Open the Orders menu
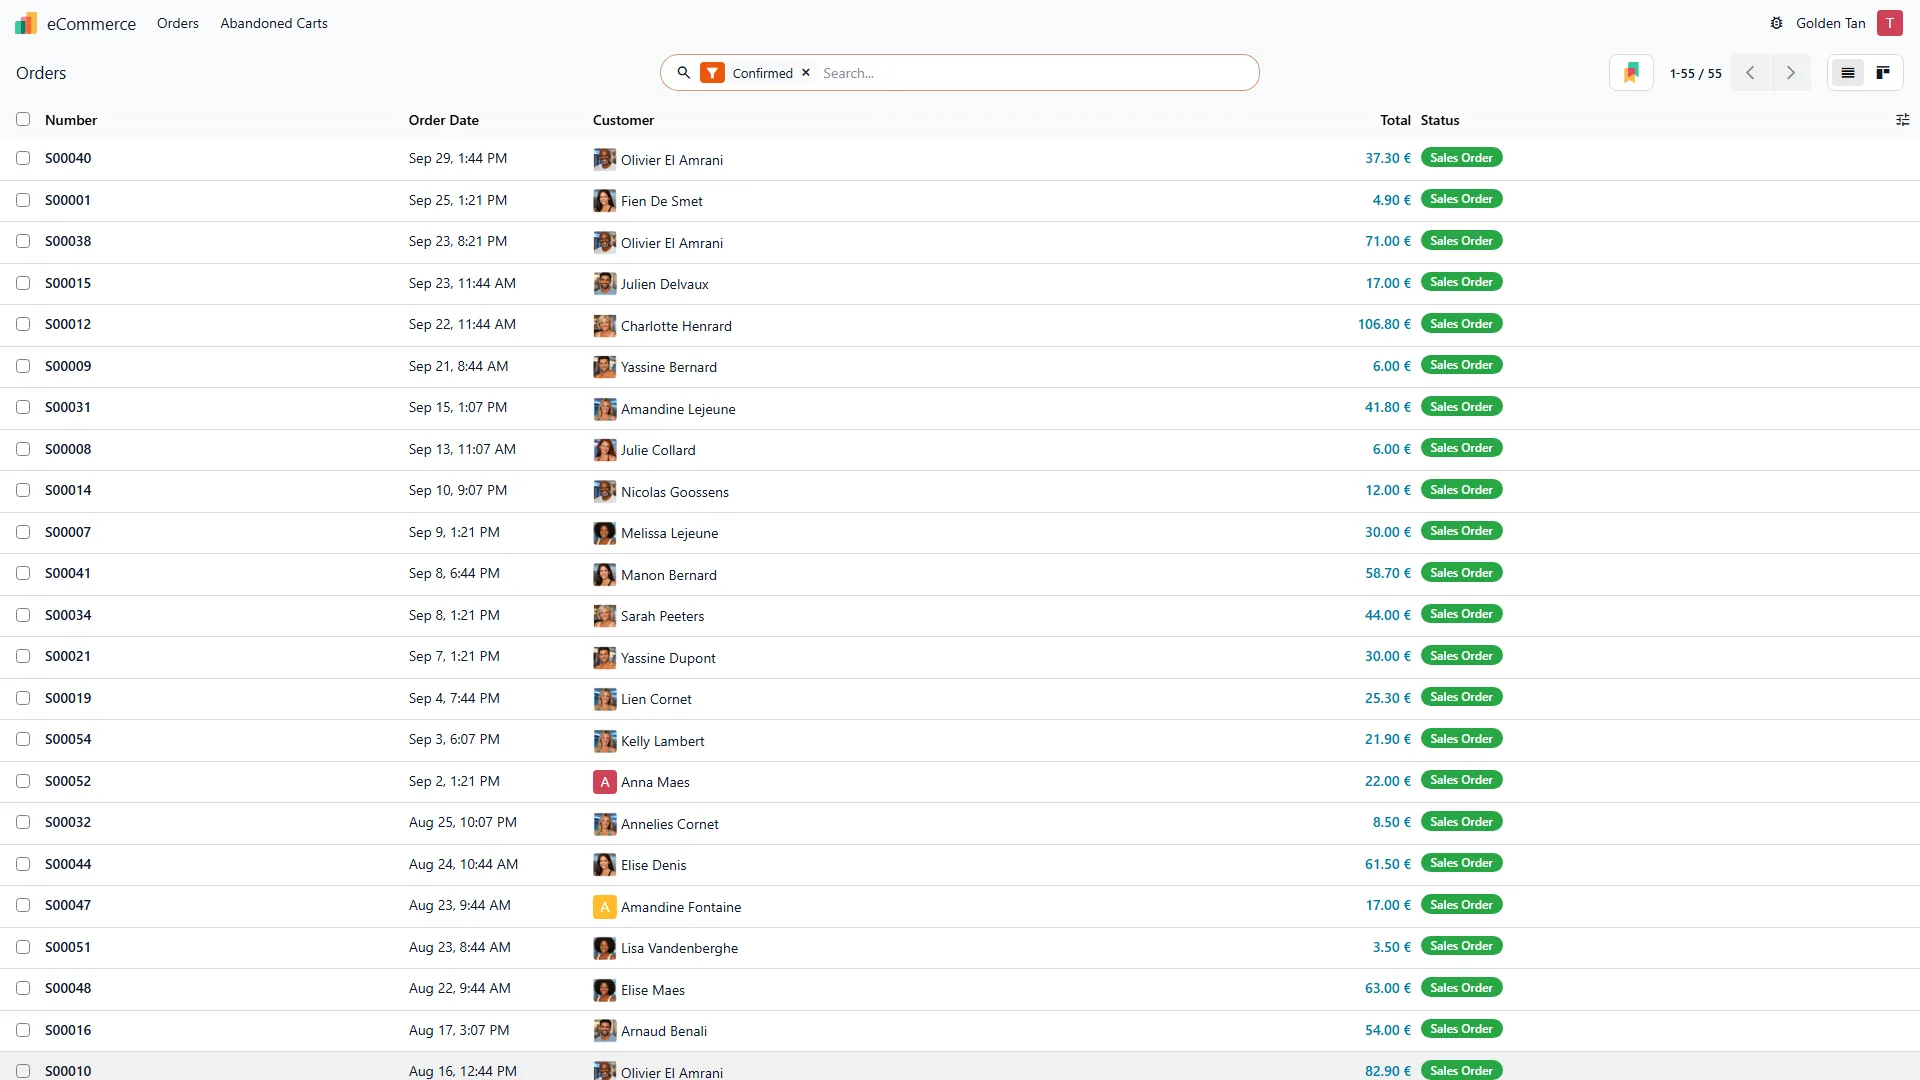1920x1080 pixels. click(x=178, y=23)
